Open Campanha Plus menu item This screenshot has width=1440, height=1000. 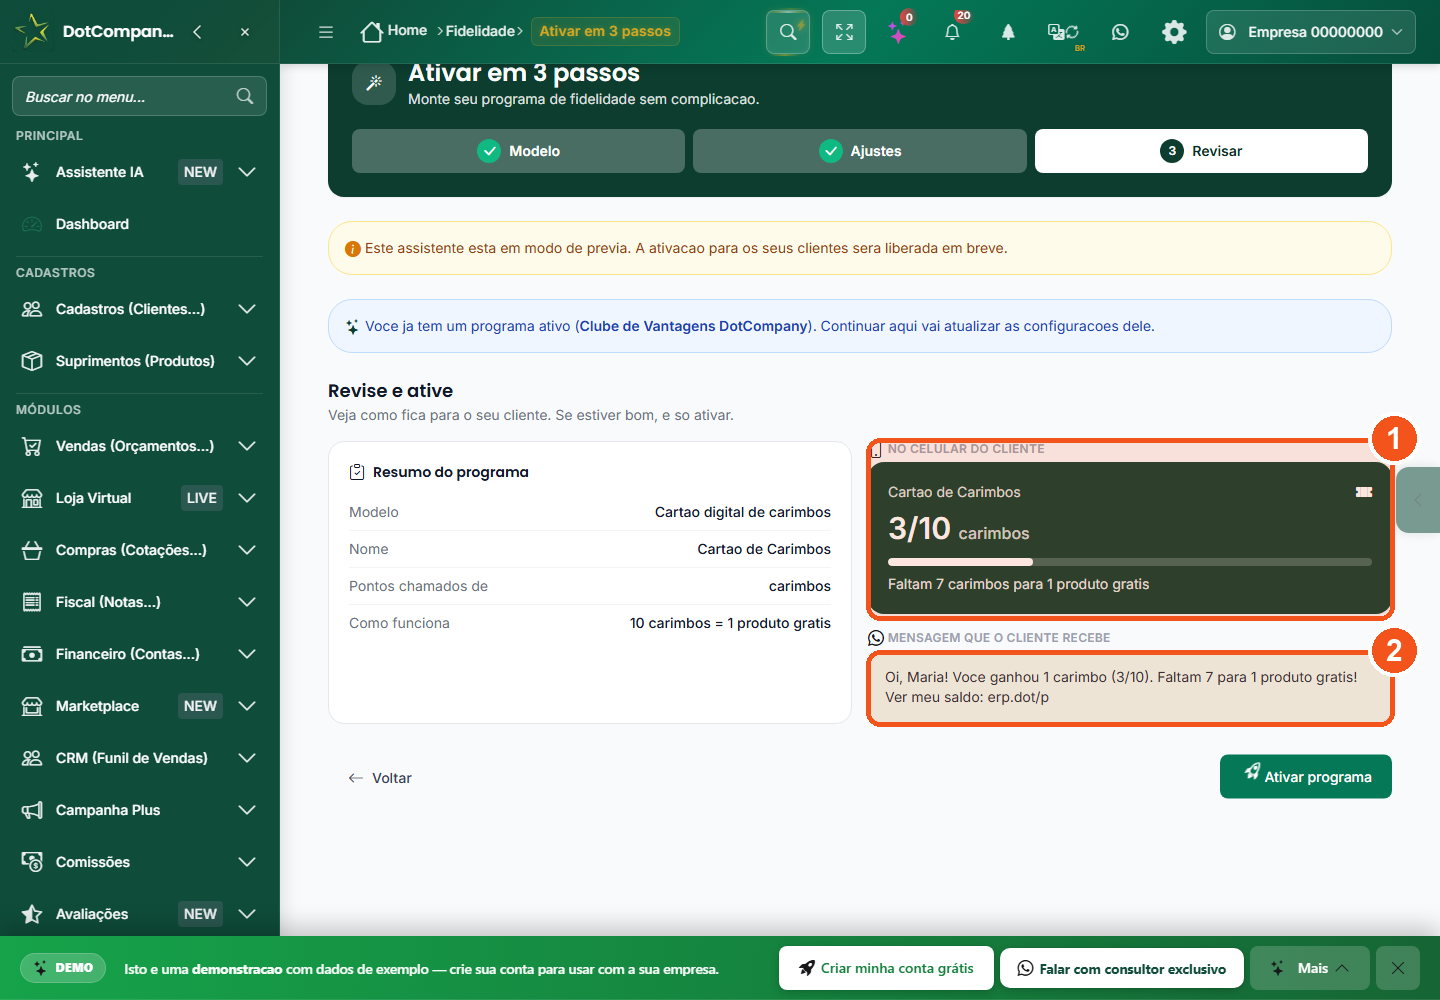pos(139,810)
